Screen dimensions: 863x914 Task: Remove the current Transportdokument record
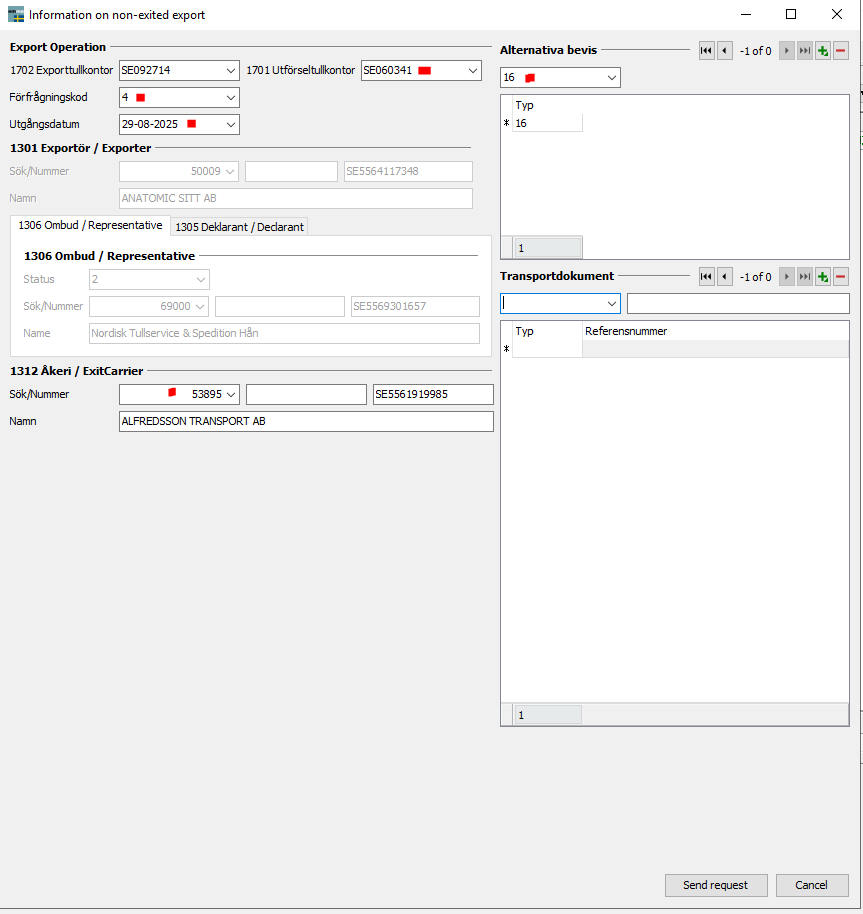[841, 277]
